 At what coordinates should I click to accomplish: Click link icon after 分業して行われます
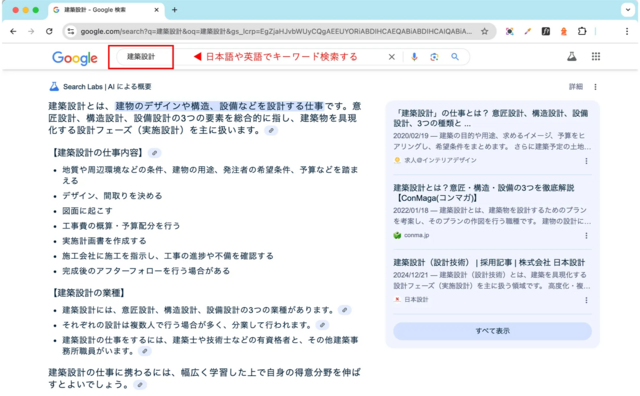[322, 325]
